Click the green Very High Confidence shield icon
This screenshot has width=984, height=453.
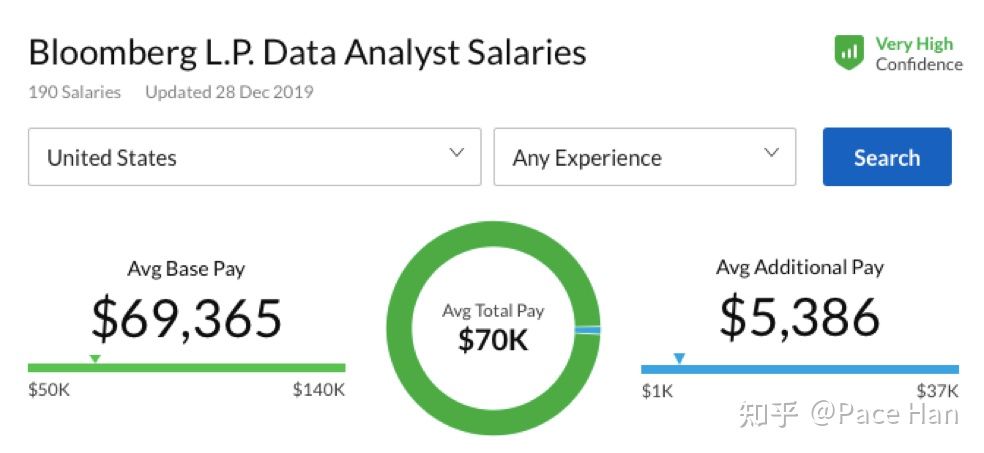849,53
